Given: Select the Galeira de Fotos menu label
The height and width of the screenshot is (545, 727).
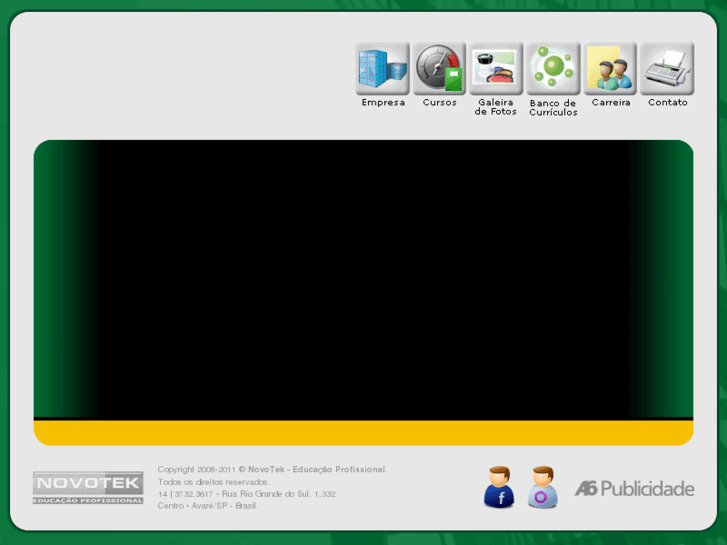Looking at the screenshot, I should [x=496, y=107].
